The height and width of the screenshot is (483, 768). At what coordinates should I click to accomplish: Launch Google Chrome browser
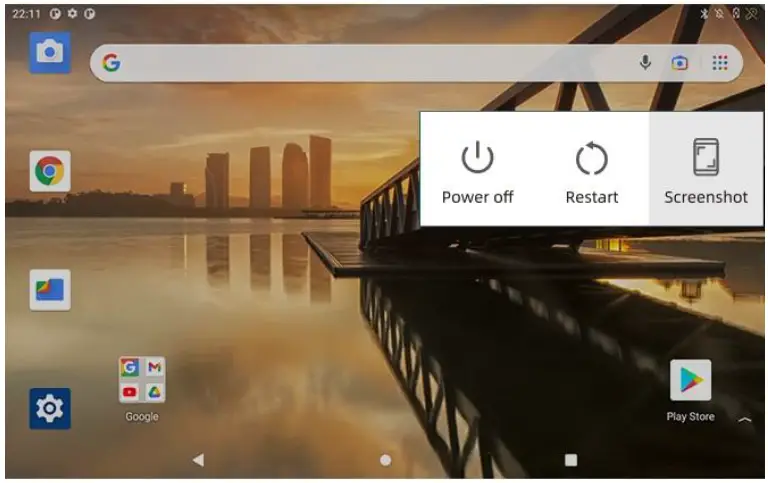tap(50, 171)
